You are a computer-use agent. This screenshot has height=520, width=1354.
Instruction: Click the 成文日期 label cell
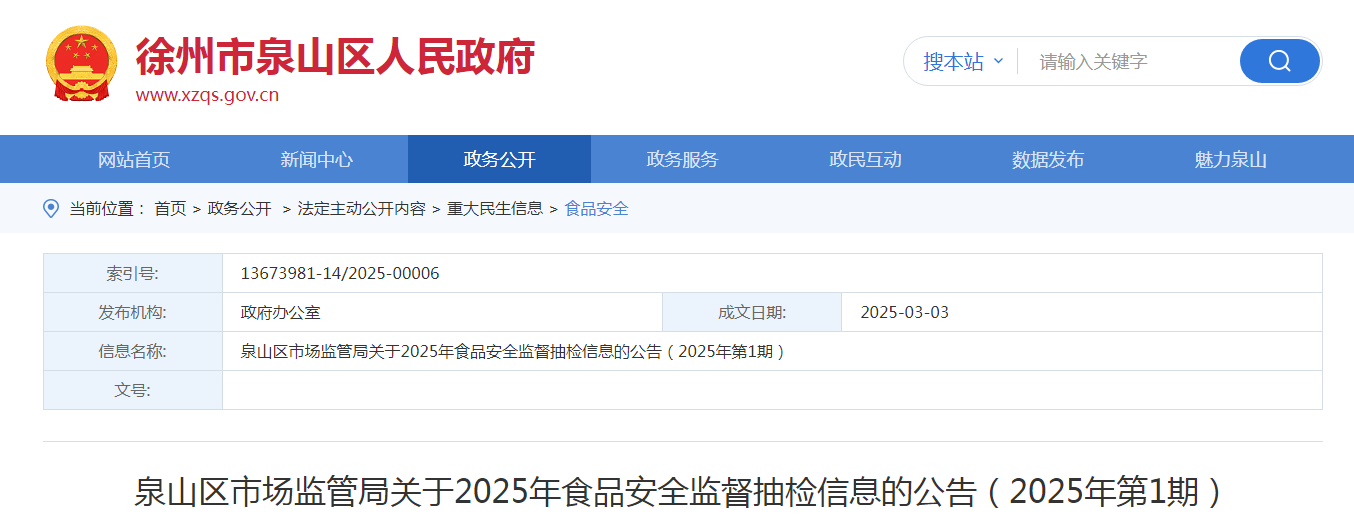click(752, 312)
